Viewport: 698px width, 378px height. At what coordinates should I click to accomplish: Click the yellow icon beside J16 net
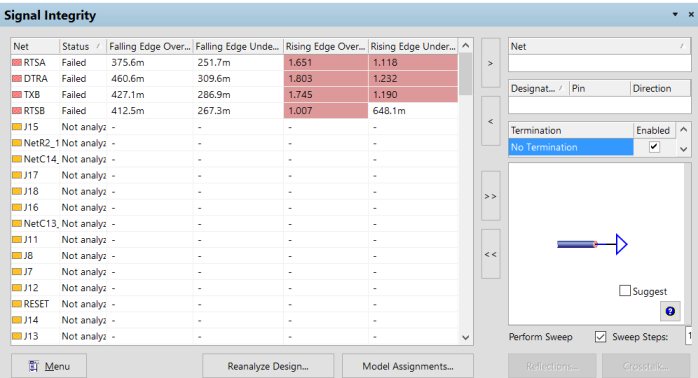tap(17, 207)
